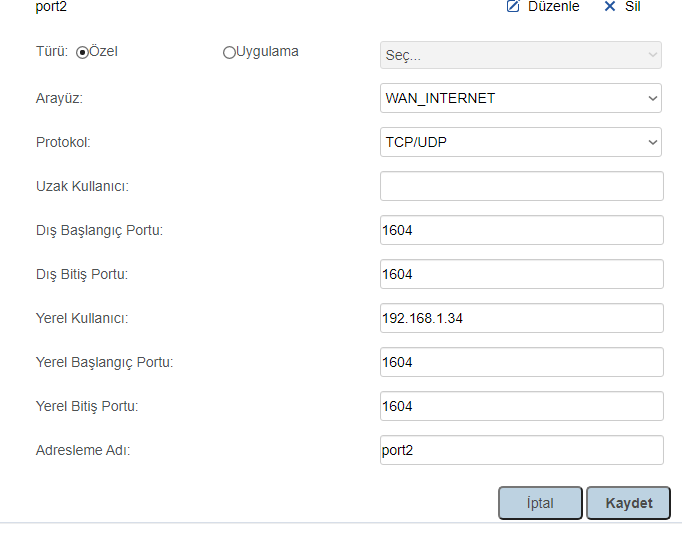Click the Protokol label
Screen dimensions: 682x533
click(x=63, y=142)
